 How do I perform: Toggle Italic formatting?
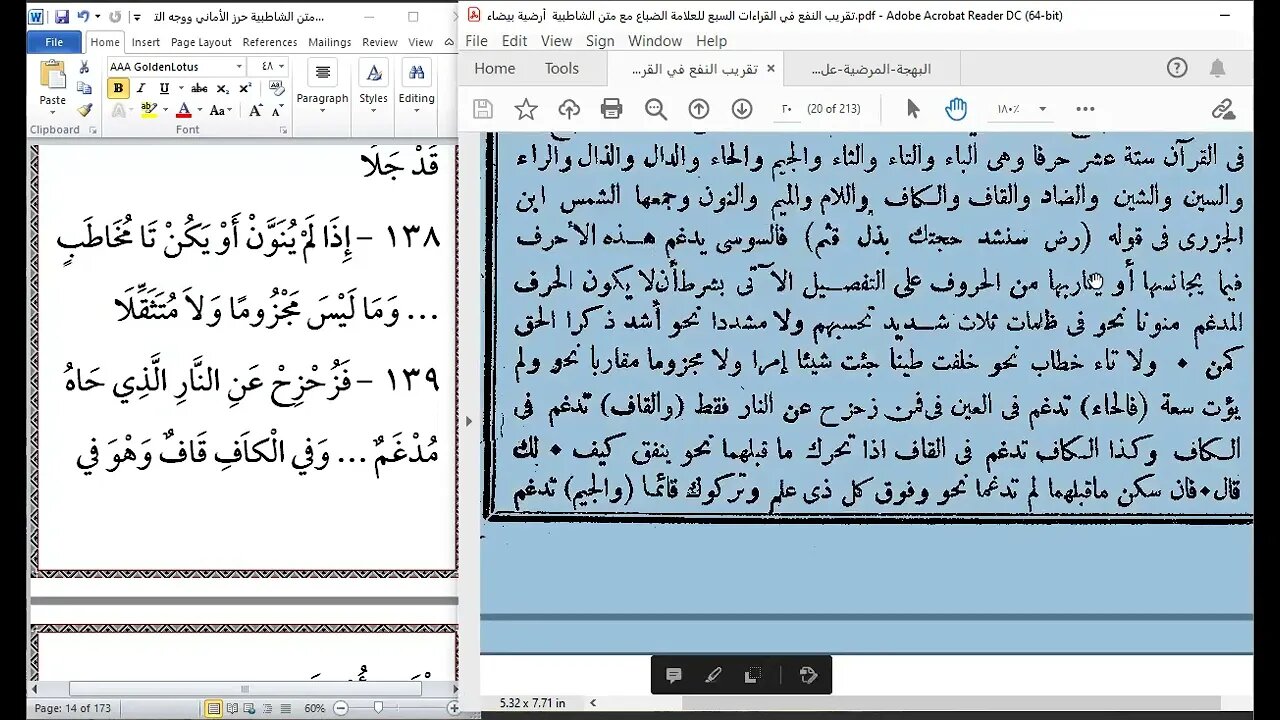click(141, 88)
